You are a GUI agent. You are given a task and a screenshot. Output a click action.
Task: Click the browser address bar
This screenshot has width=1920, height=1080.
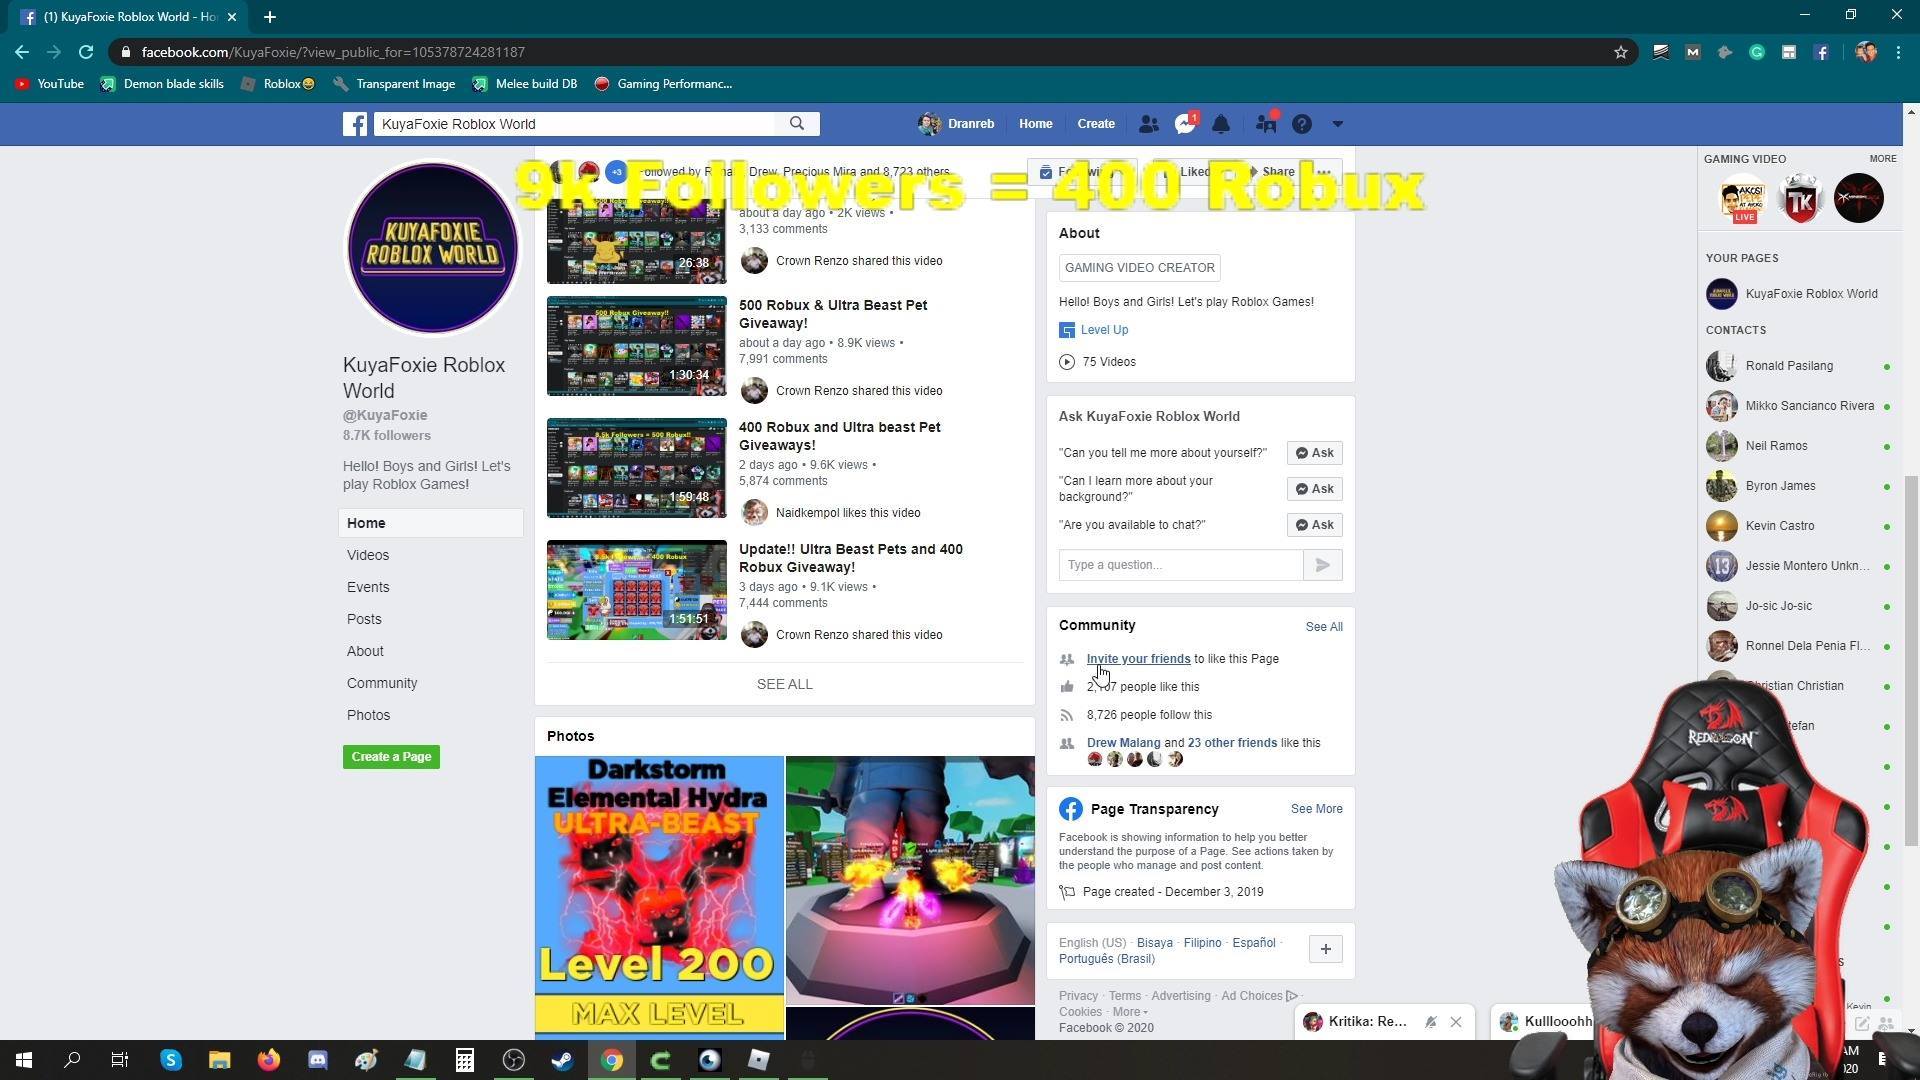860,52
